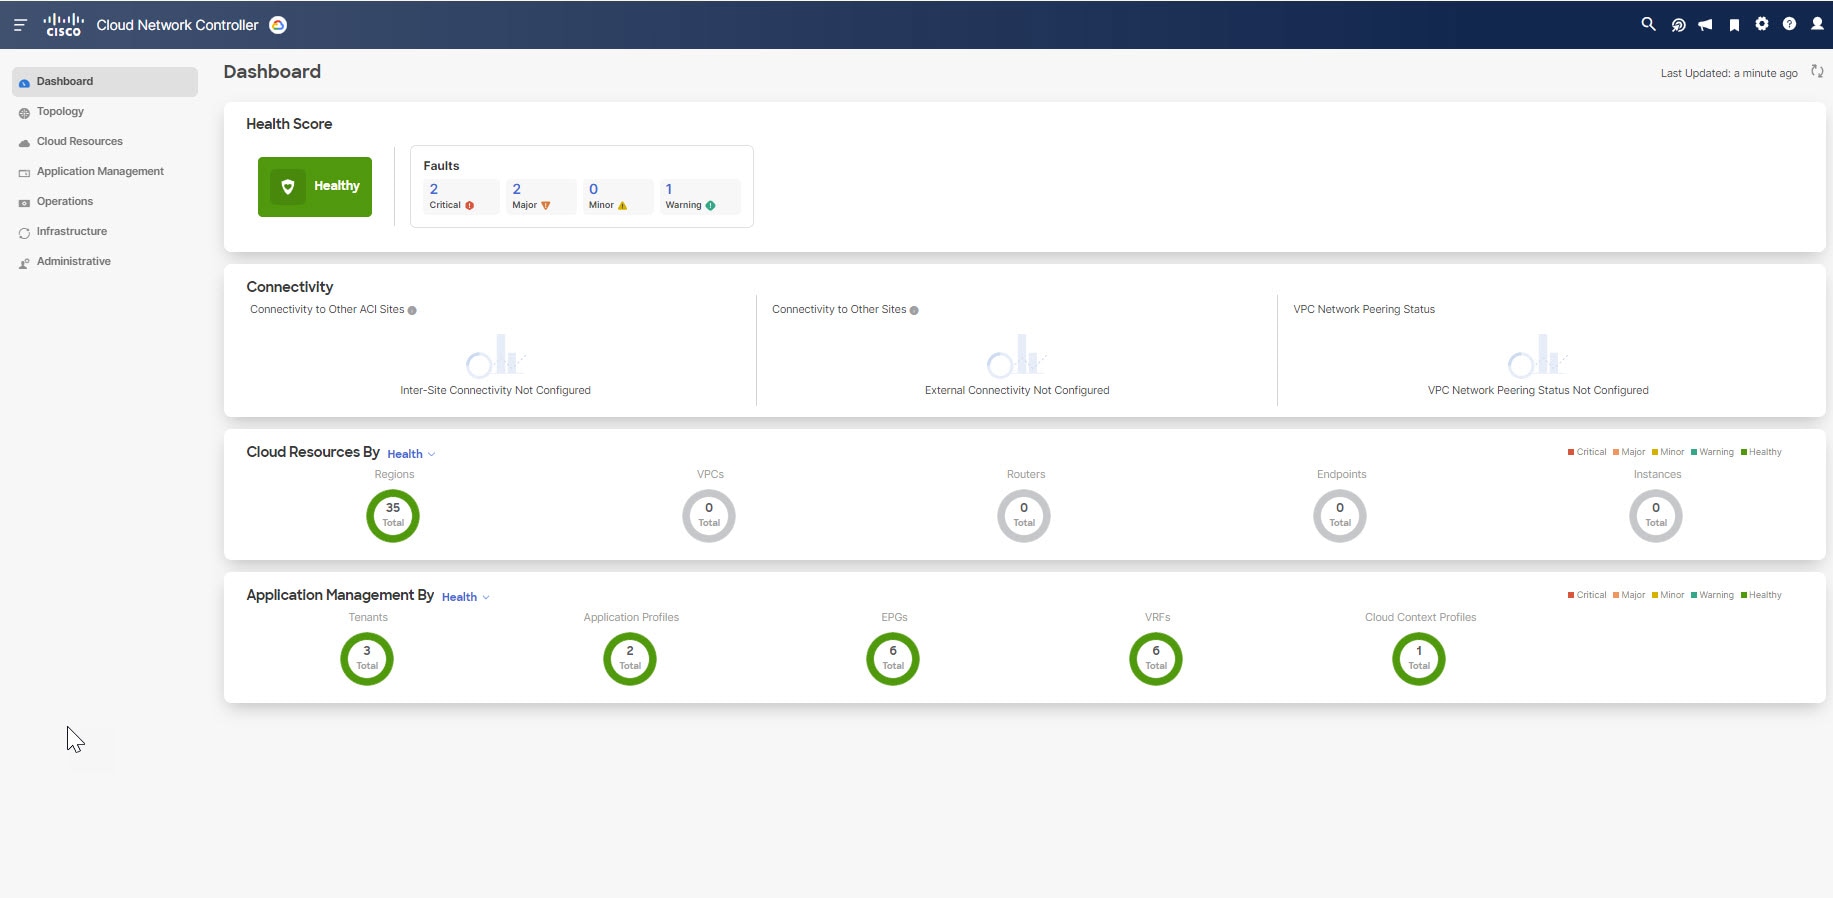
Task: Click 'Inter-Site Connectivity Not Configured' text
Action: (495, 391)
